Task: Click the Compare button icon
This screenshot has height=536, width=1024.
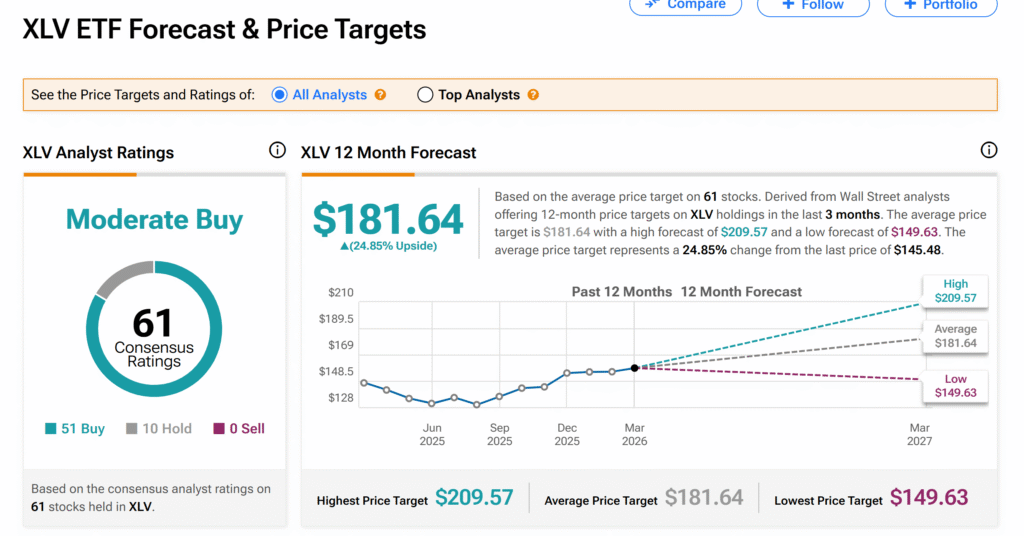Action: (652, 4)
